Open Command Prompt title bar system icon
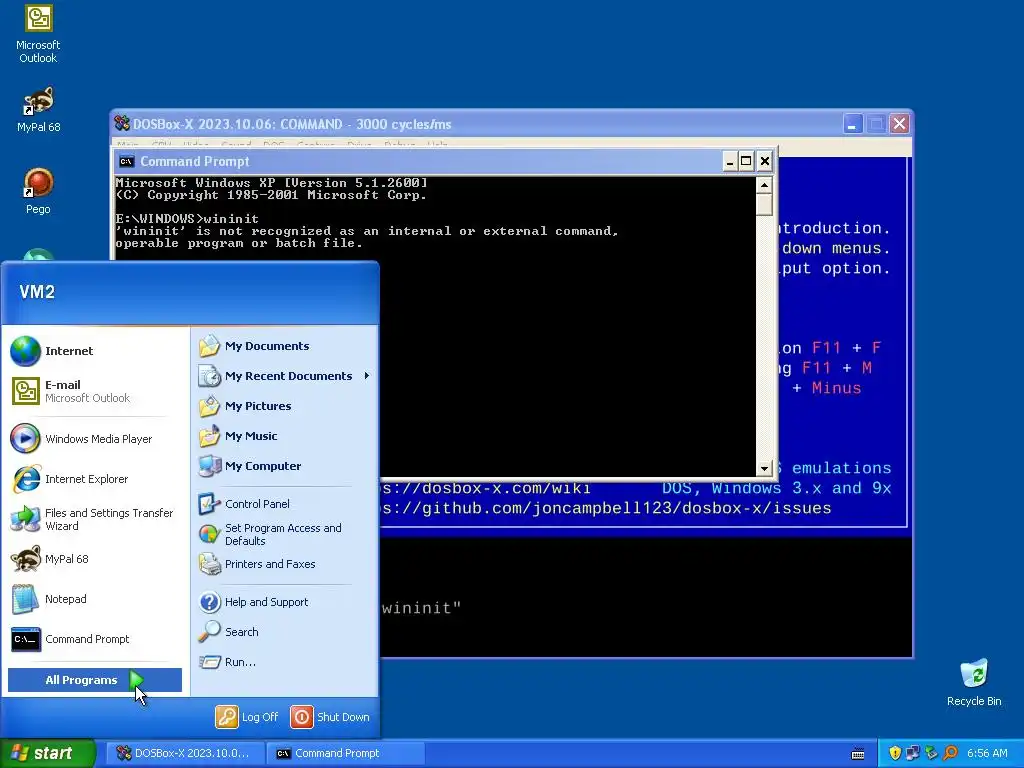This screenshot has height=768, width=1024. click(x=127, y=161)
